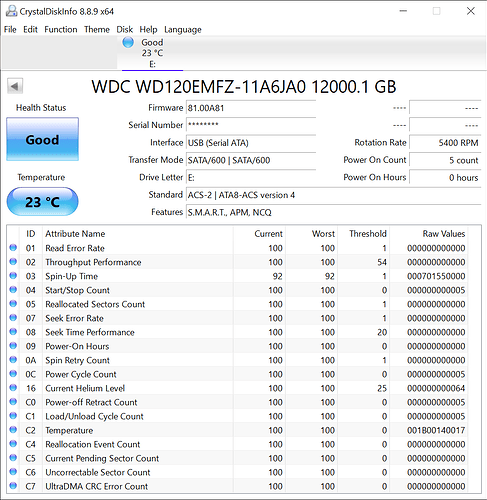Open the Theme menu

[x=97, y=30]
